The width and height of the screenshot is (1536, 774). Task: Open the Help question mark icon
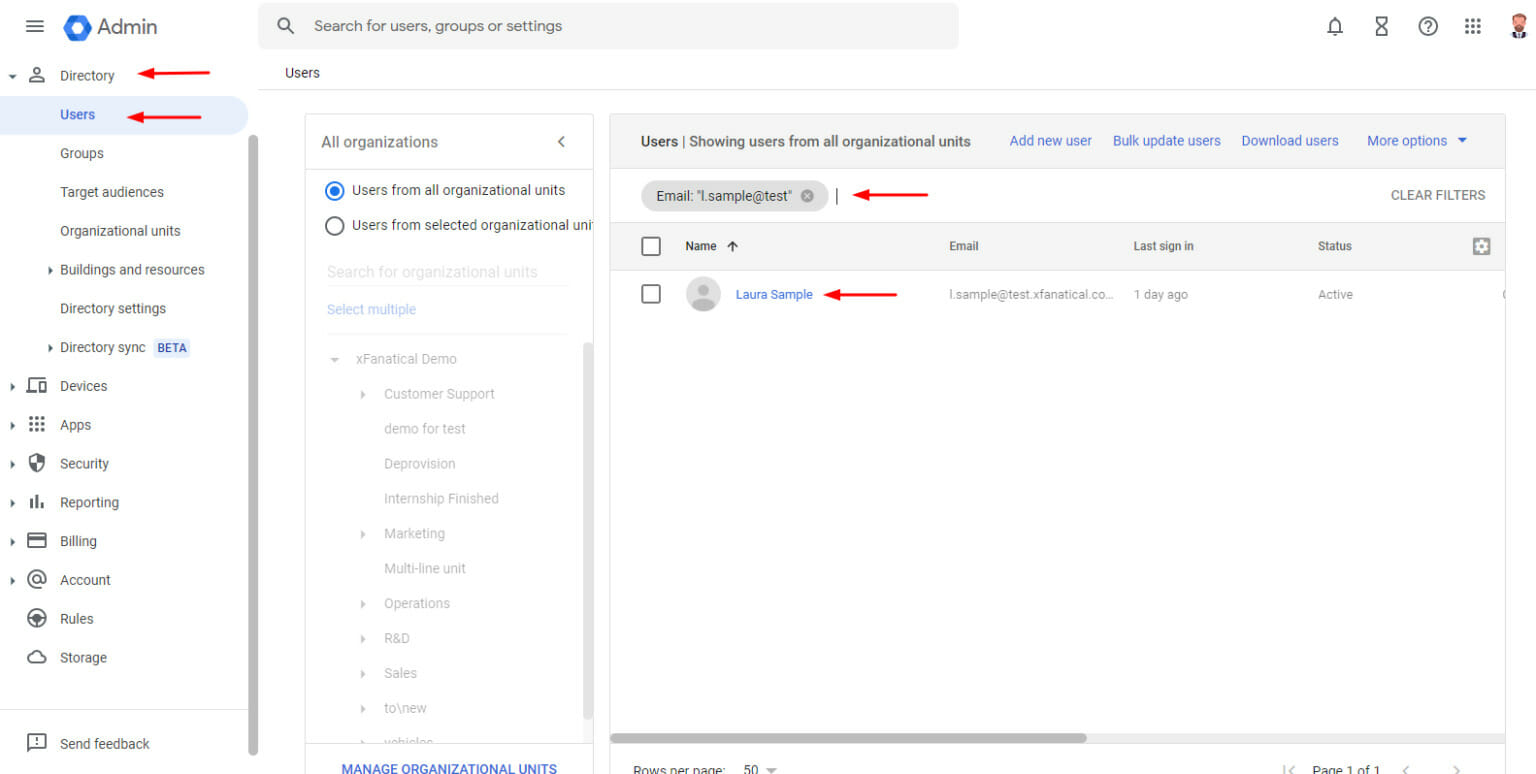(x=1427, y=26)
